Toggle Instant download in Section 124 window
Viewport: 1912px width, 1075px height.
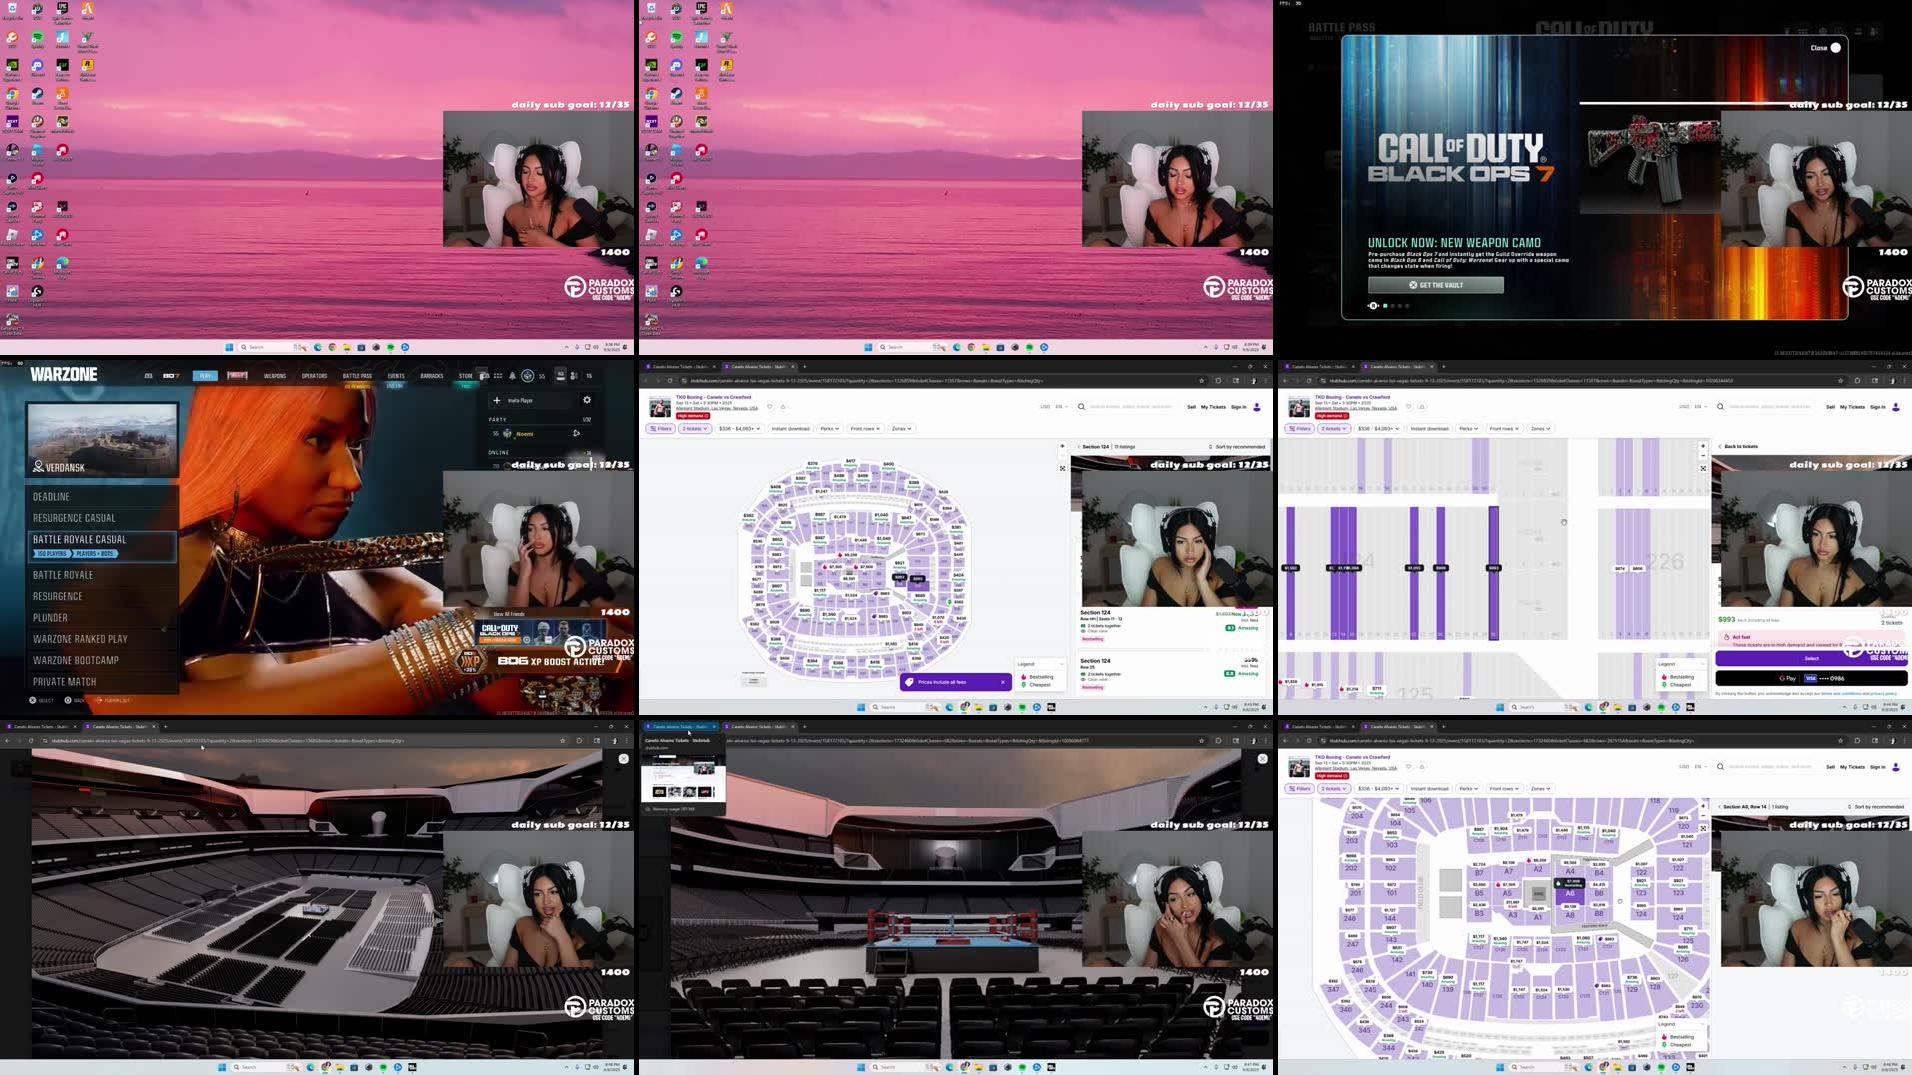click(x=790, y=428)
